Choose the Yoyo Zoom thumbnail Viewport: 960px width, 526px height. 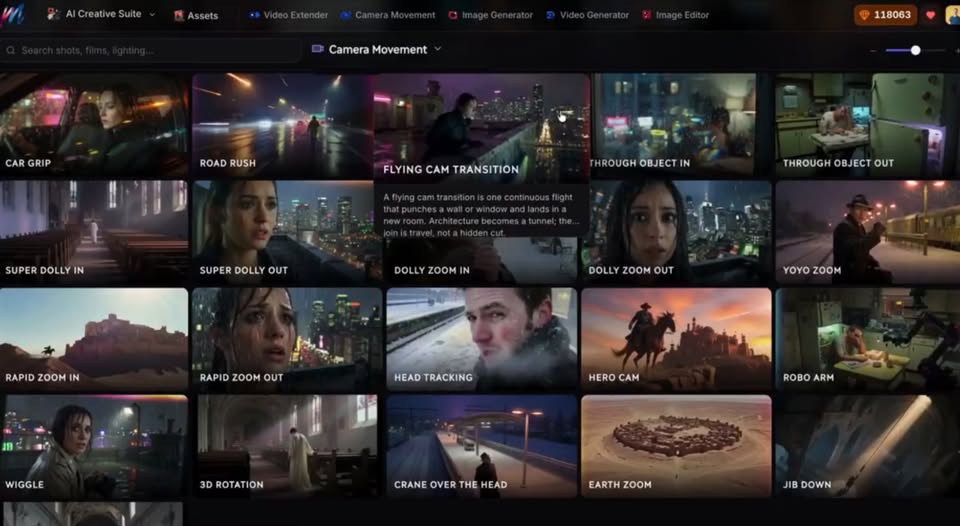click(868, 232)
